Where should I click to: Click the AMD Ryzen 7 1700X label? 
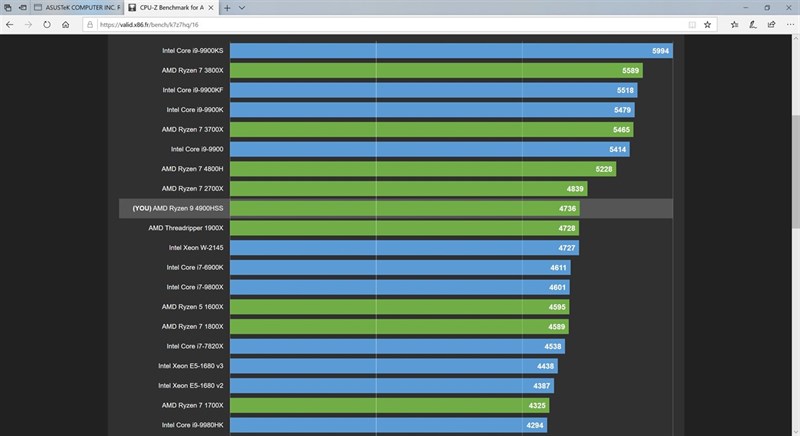[192, 405]
